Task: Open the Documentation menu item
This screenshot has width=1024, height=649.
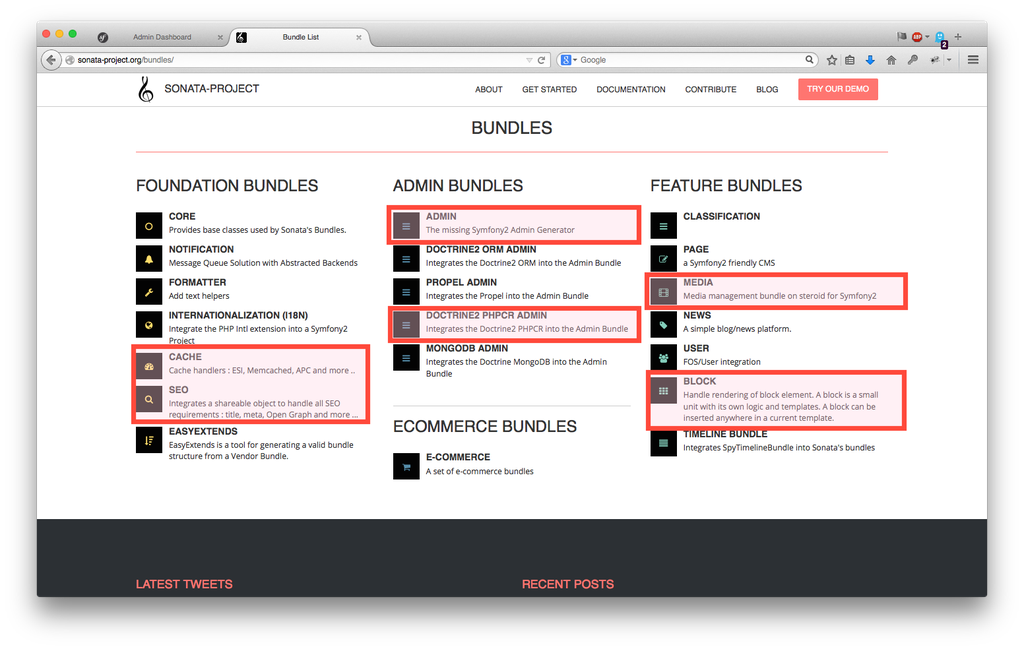Action: pos(630,90)
